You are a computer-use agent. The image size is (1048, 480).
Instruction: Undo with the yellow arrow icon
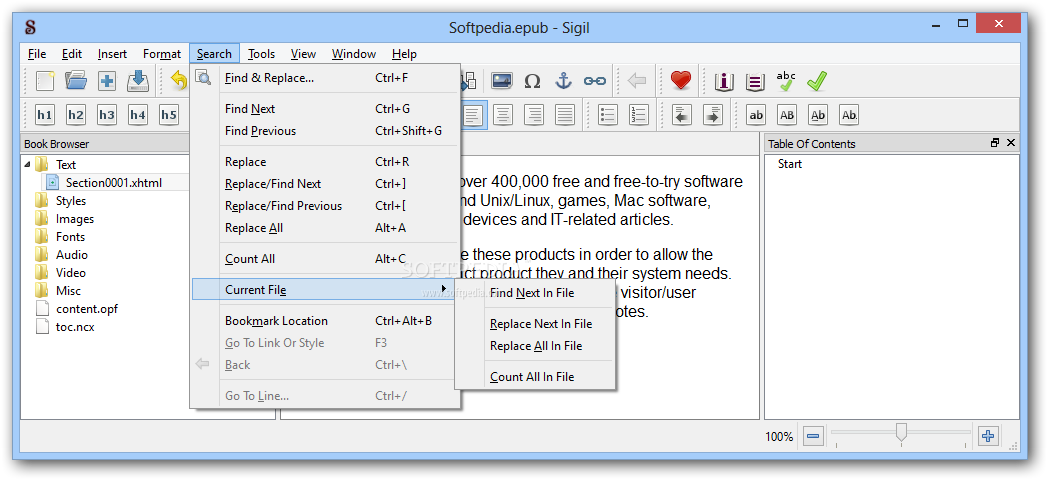[179, 81]
